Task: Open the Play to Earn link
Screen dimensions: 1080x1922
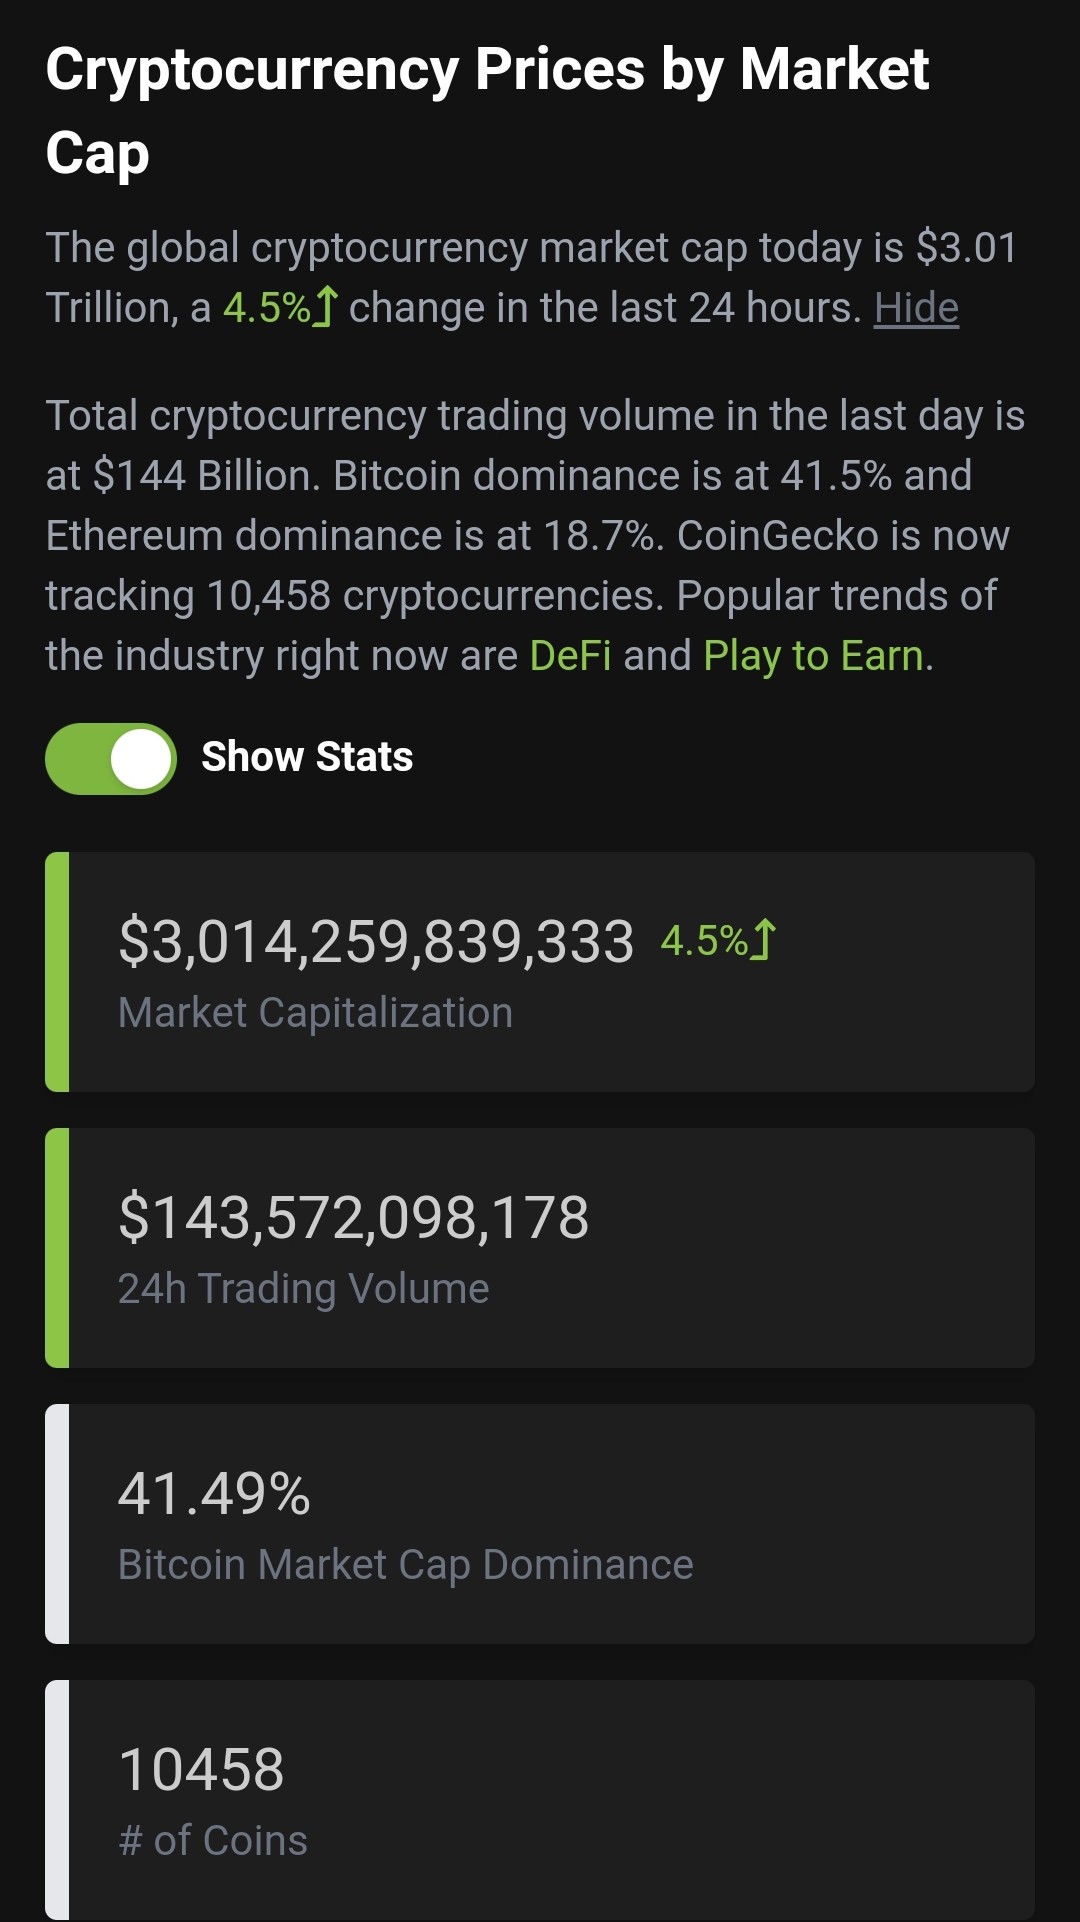Action: click(813, 656)
